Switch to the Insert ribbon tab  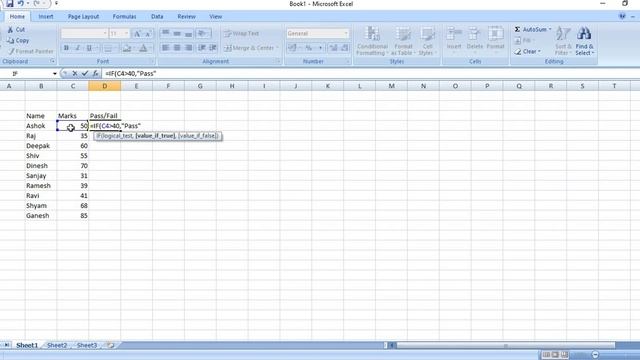click(46, 17)
